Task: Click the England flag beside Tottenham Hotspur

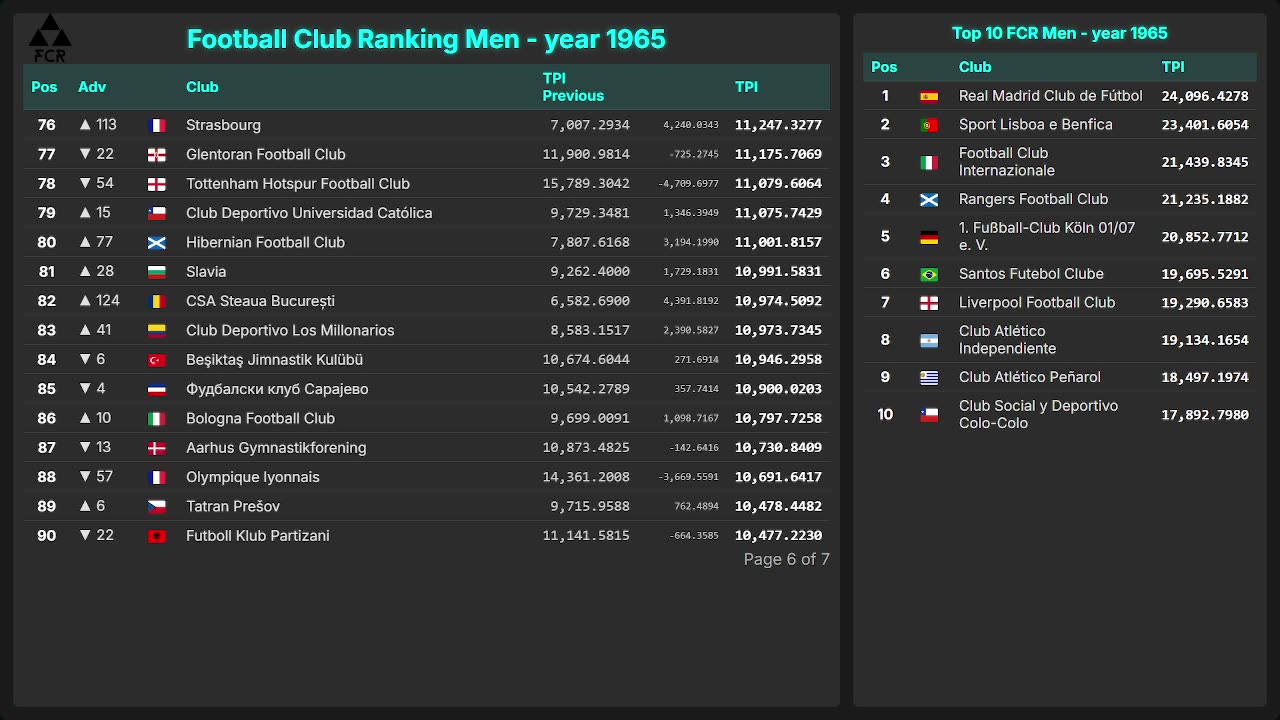Action: tap(157, 184)
